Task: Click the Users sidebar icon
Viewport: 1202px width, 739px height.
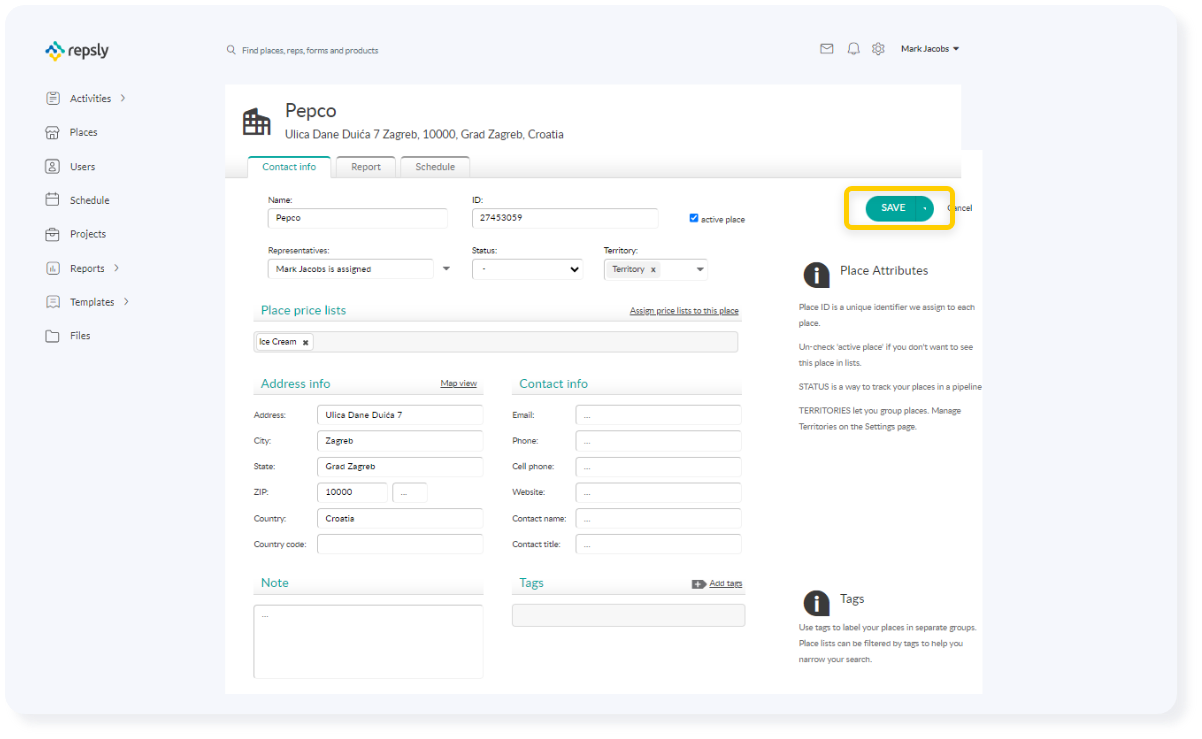Action: (53, 166)
